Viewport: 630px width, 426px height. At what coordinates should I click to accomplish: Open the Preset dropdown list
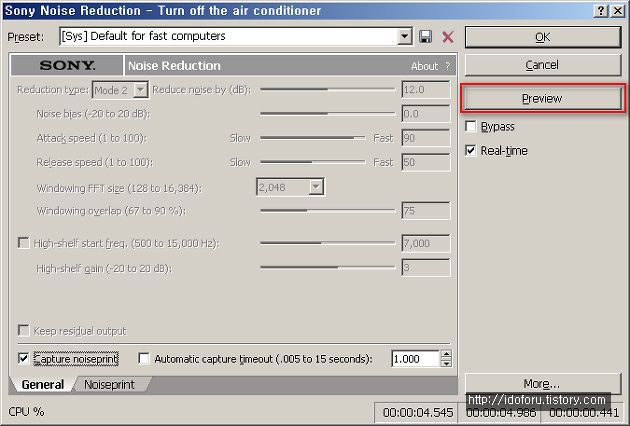(x=405, y=37)
